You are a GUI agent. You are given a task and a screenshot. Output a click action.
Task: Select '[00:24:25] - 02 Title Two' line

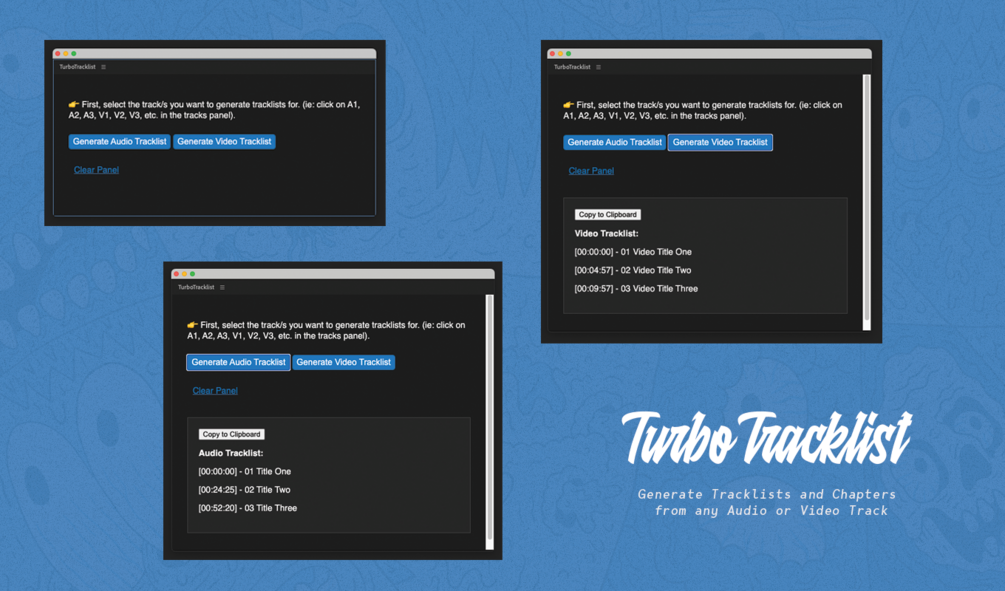244,490
